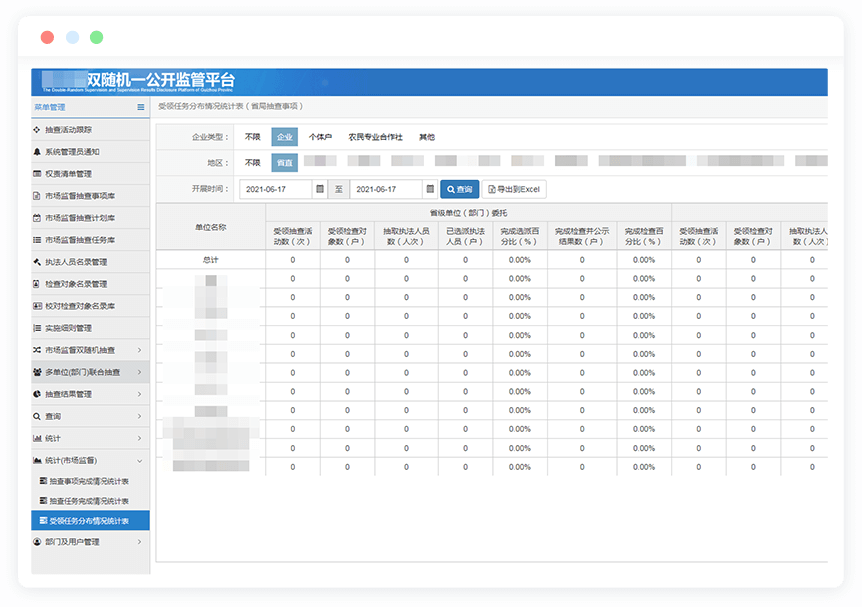
Task: Click the blue 查询 search button
Action: (460, 189)
